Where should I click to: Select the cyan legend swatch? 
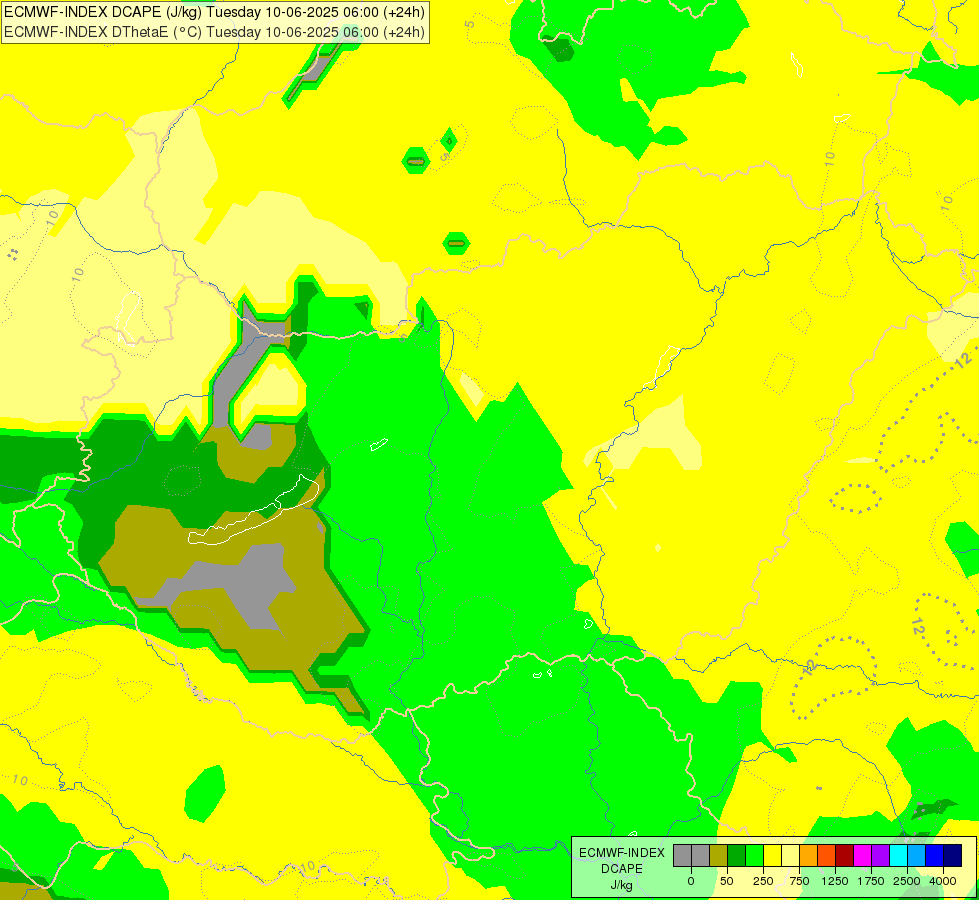tap(898, 855)
